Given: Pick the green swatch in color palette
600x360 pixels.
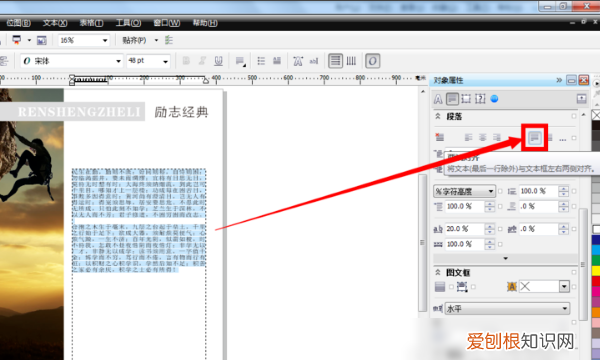Looking at the screenshot, I should 596,260.
